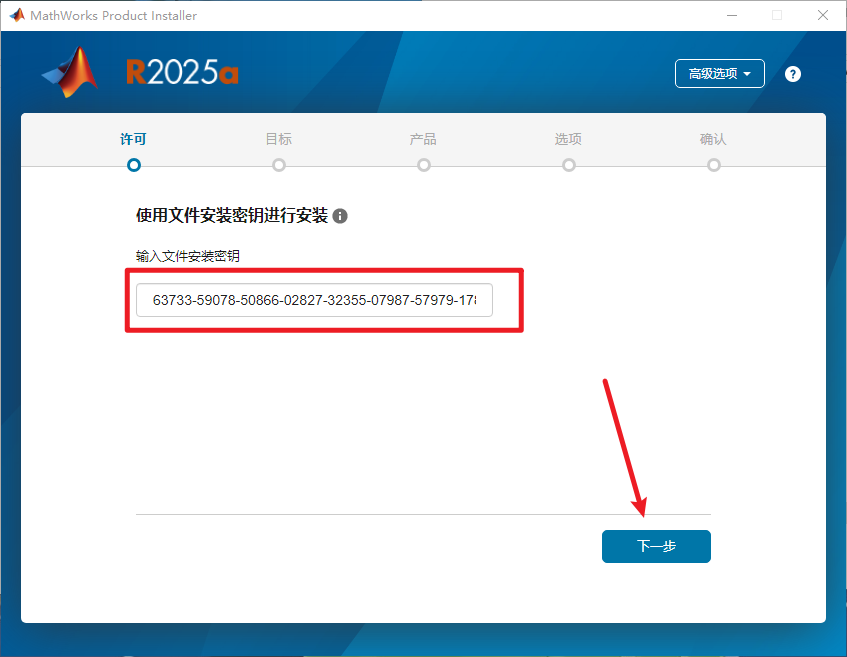The width and height of the screenshot is (847, 657).
Task: Click the 输入文件安装密钥 label
Action: pyautogui.click(x=187, y=256)
